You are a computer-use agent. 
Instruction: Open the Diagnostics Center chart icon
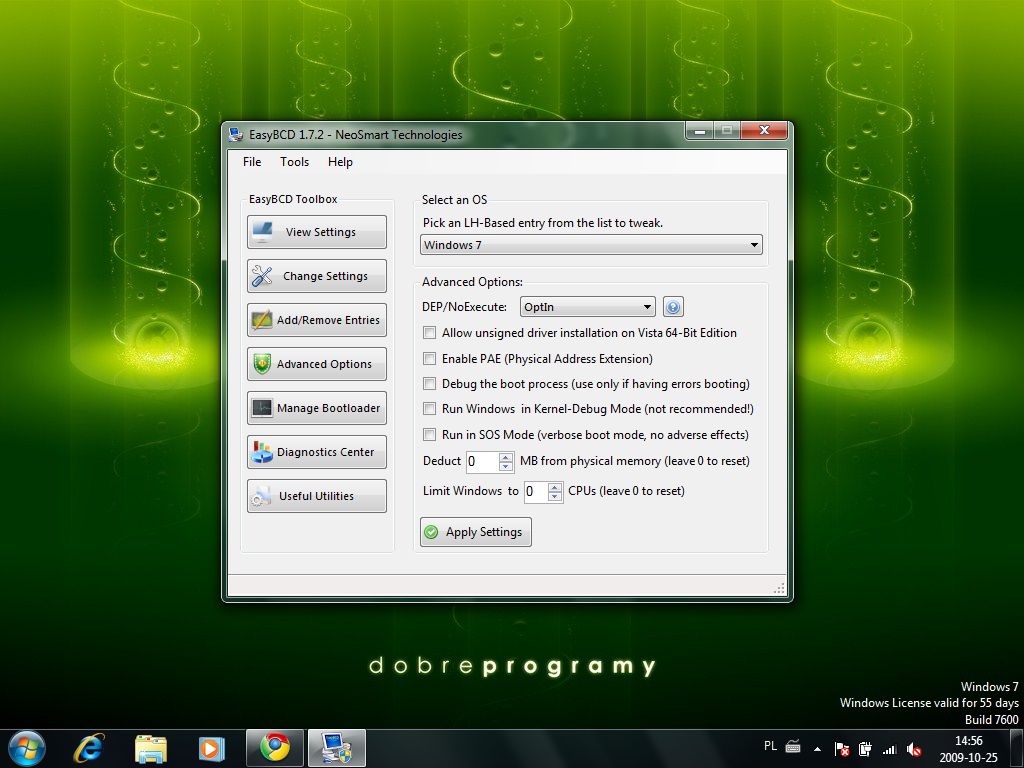[262, 452]
